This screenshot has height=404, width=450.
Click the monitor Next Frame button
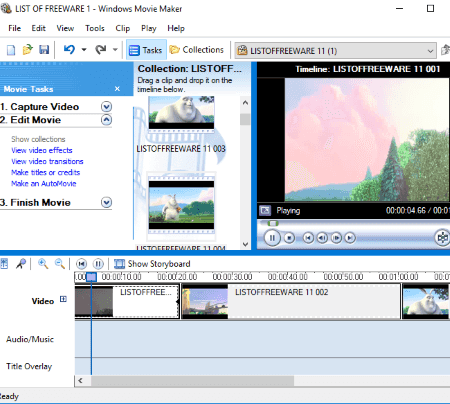pos(336,238)
